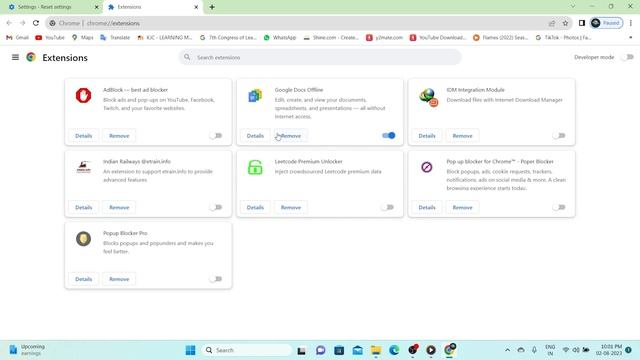Open the tab search dropdown arrow

(x=573, y=7)
